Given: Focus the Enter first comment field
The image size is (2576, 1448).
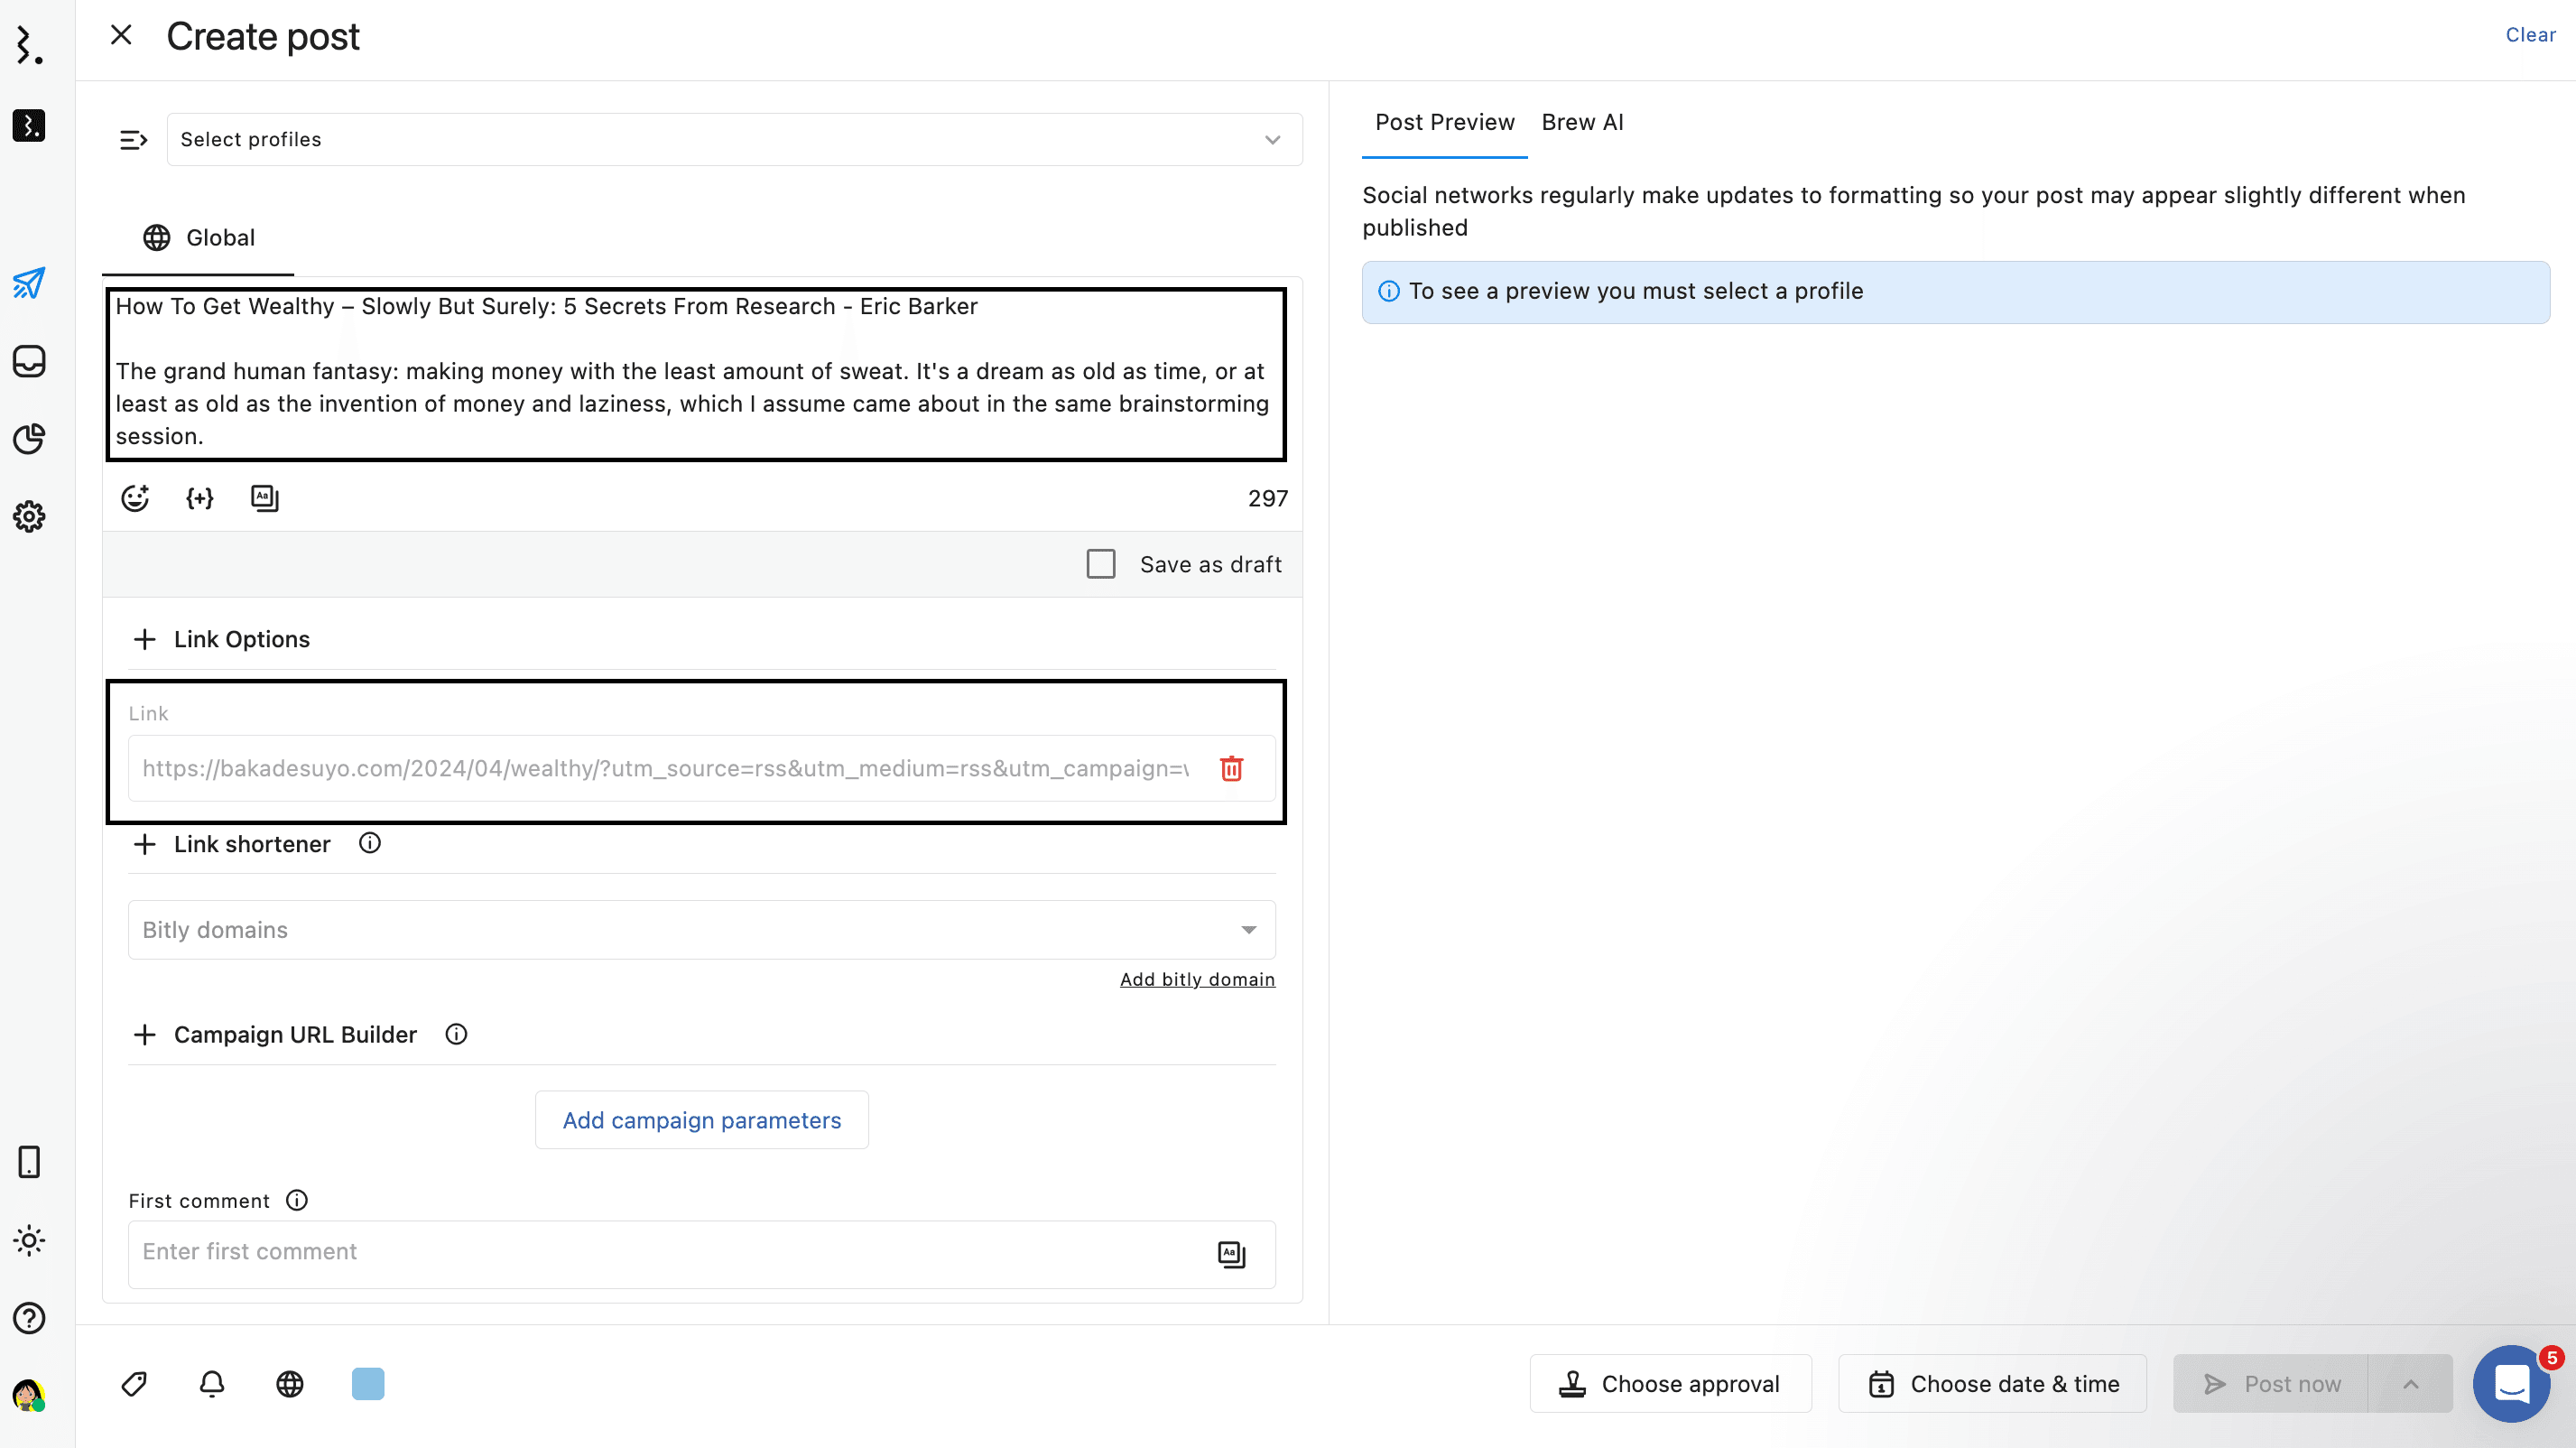Looking at the screenshot, I should [x=670, y=1252].
